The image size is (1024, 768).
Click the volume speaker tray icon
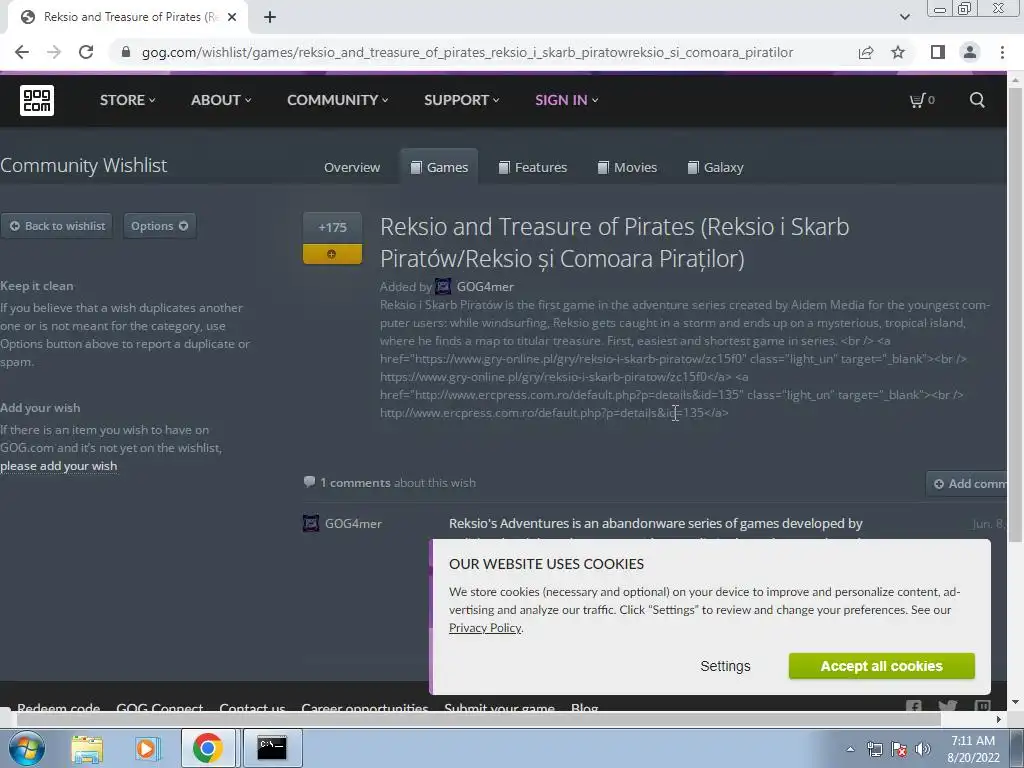(922, 749)
